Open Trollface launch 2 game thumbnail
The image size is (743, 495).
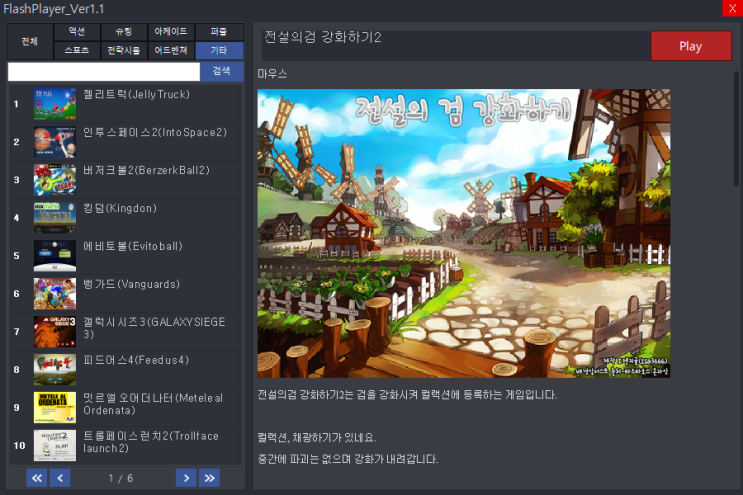click(x=55, y=445)
